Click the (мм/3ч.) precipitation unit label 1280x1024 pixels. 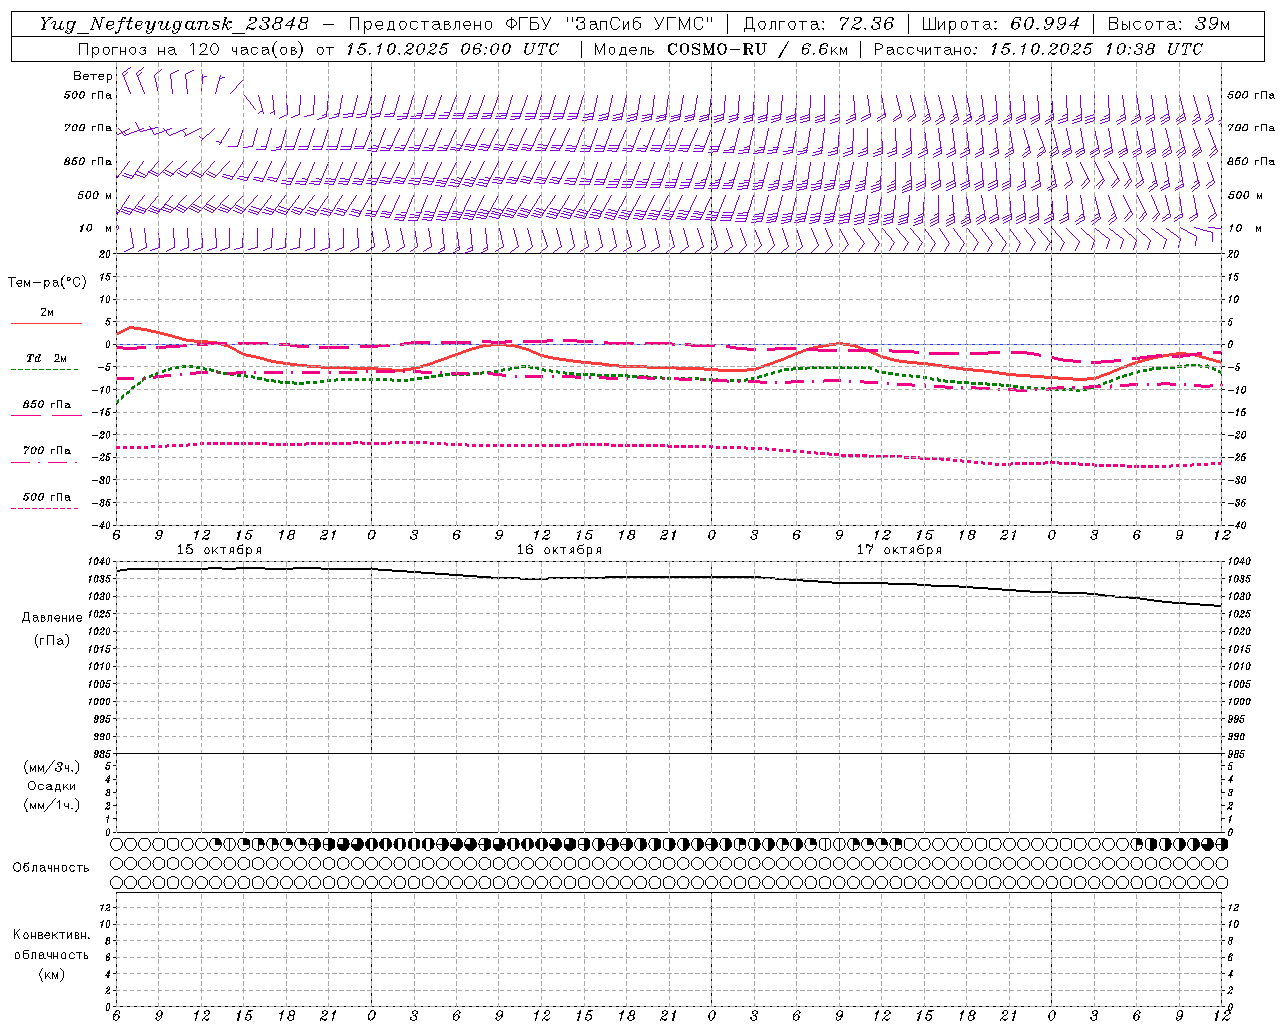click(52, 767)
